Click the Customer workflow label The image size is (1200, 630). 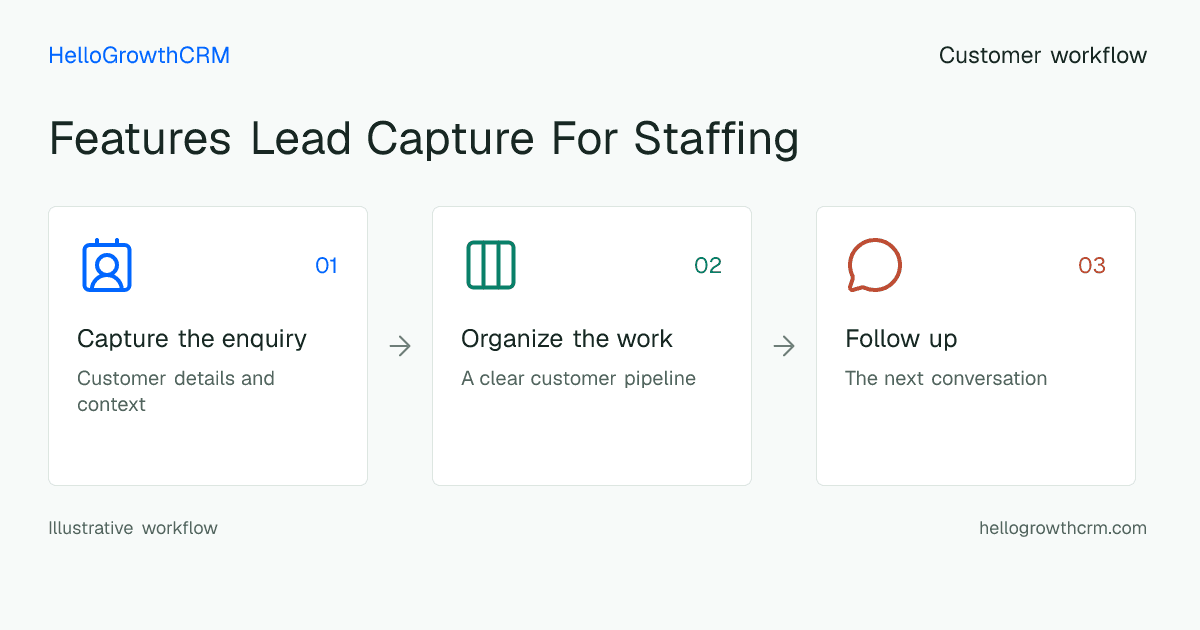tap(1043, 56)
